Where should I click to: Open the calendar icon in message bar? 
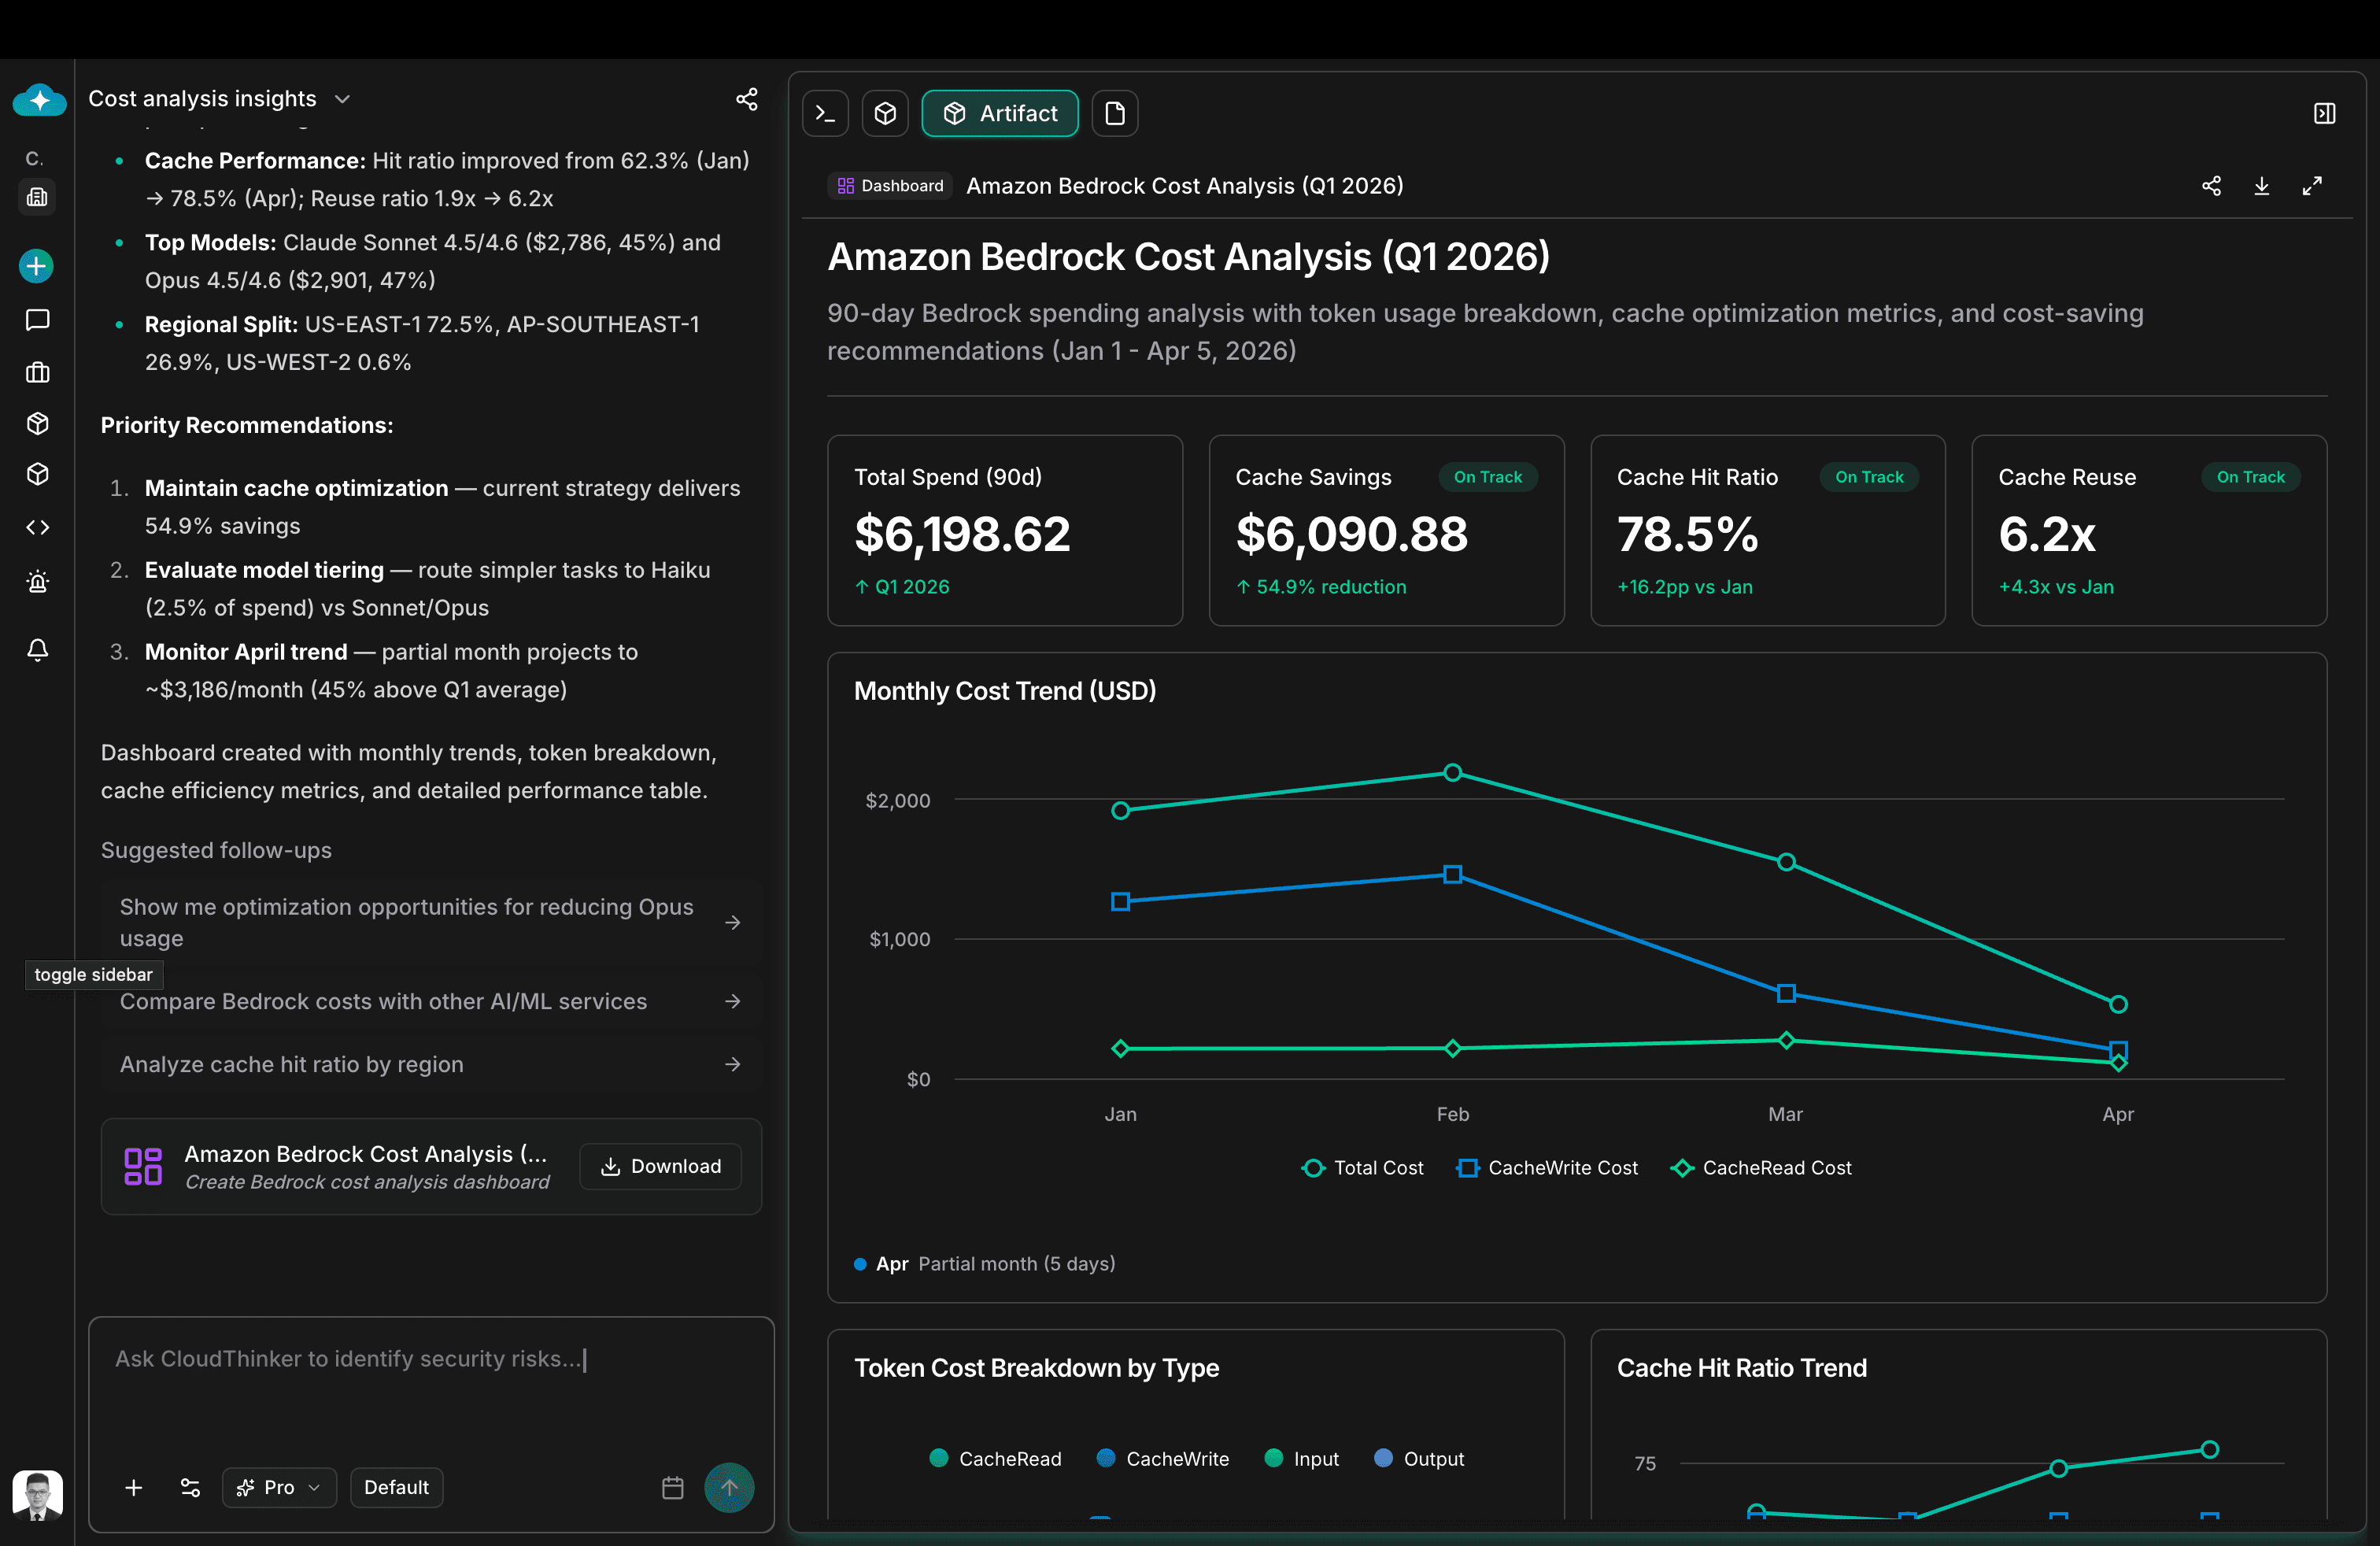[x=672, y=1487]
